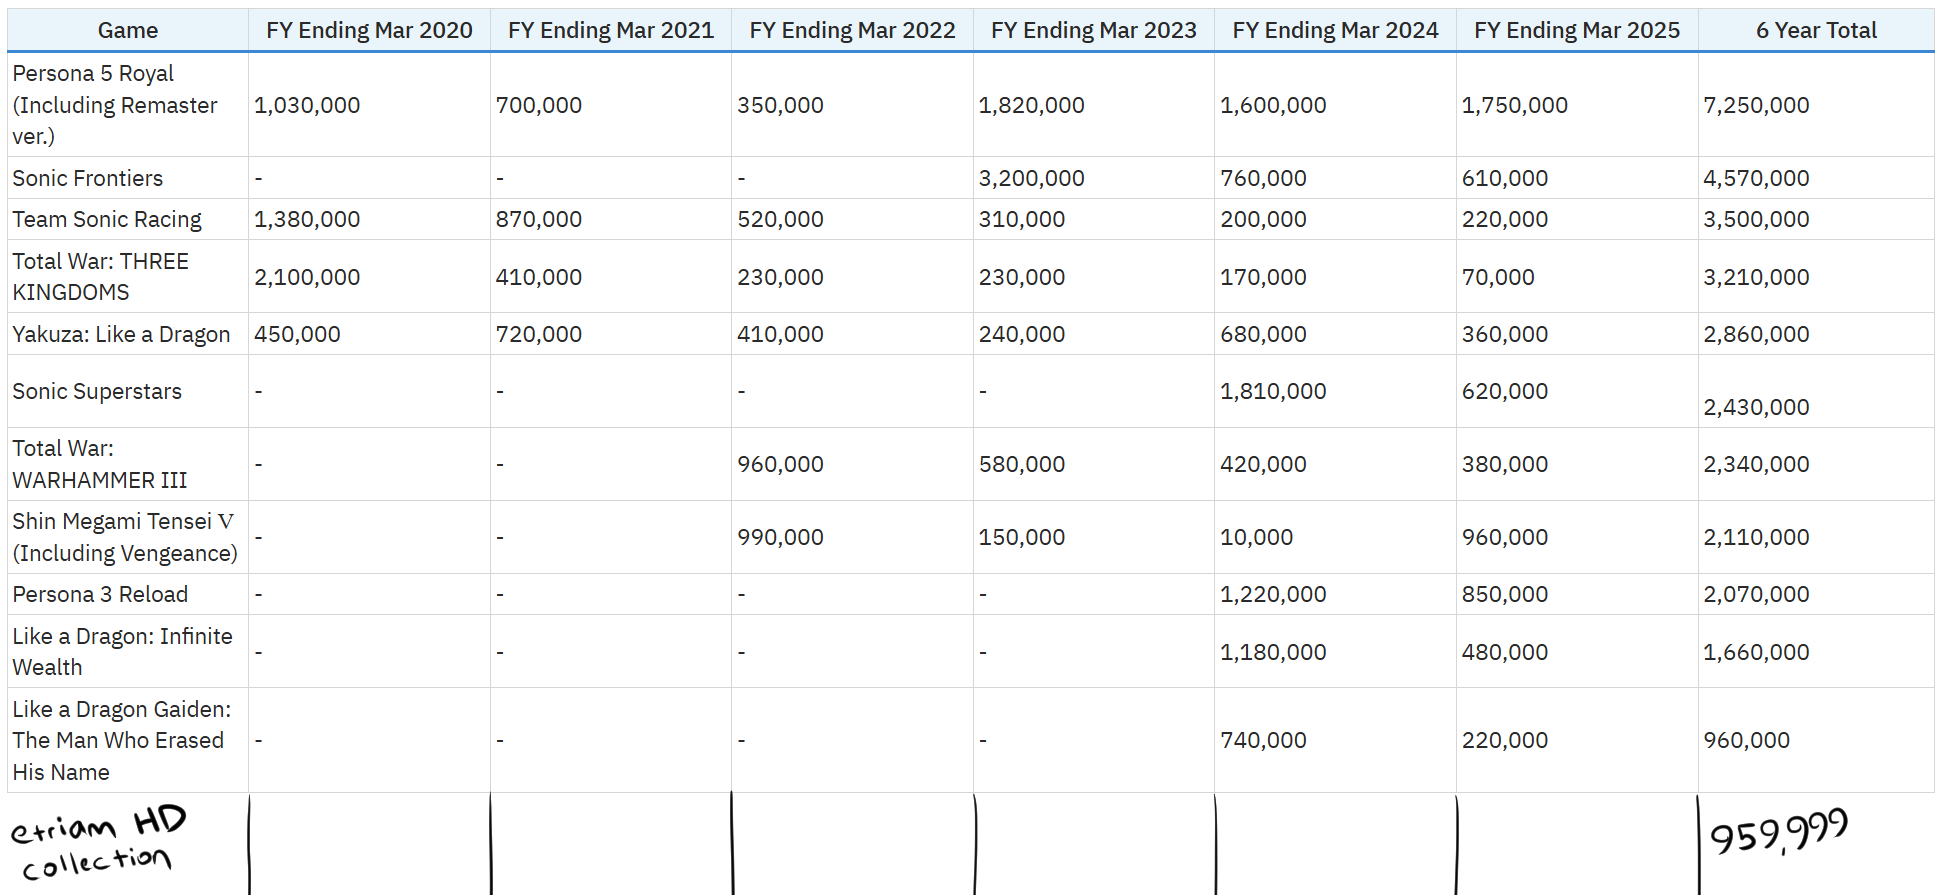Screen dimensions: 1942x895
Task: Click Persona 3 Reload value 1,220,000
Action: [1273, 594]
